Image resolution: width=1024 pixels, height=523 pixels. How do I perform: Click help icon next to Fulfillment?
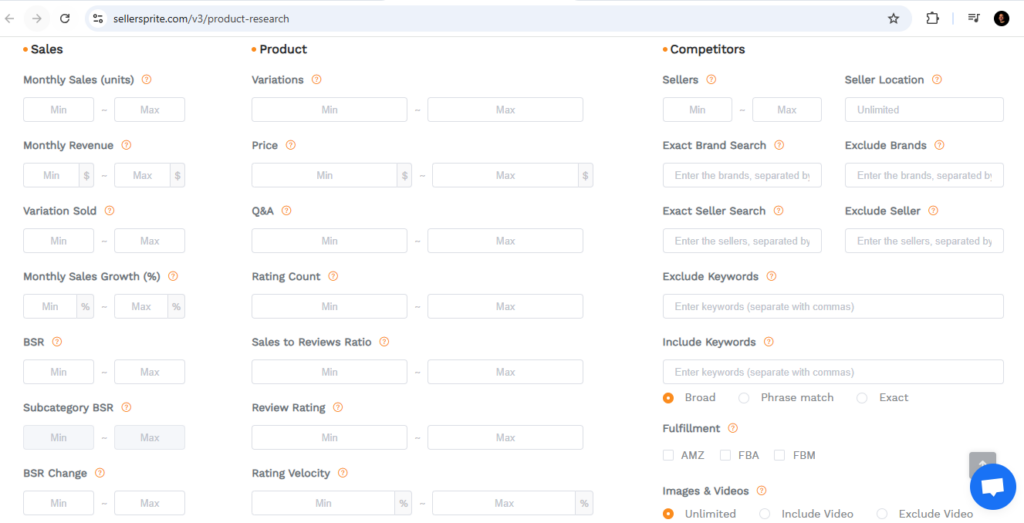click(x=733, y=428)
